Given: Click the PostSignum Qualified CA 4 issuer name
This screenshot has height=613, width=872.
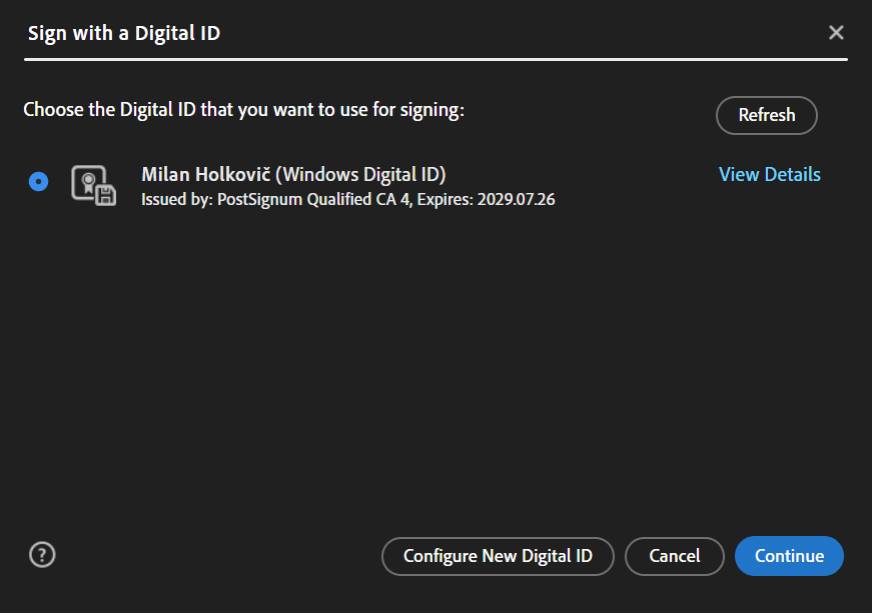Looking at the screenshot, I should [314, 200].
